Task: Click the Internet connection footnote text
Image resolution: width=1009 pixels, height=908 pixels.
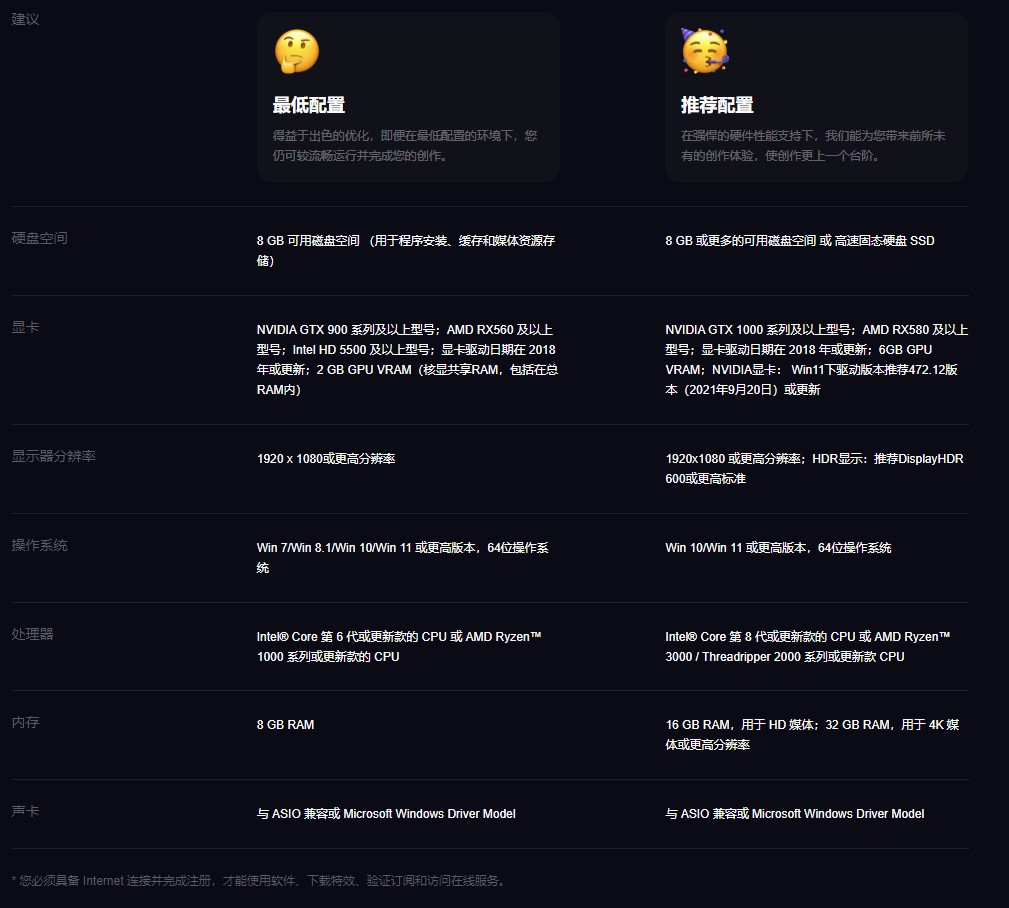Action: pos(260,881)
